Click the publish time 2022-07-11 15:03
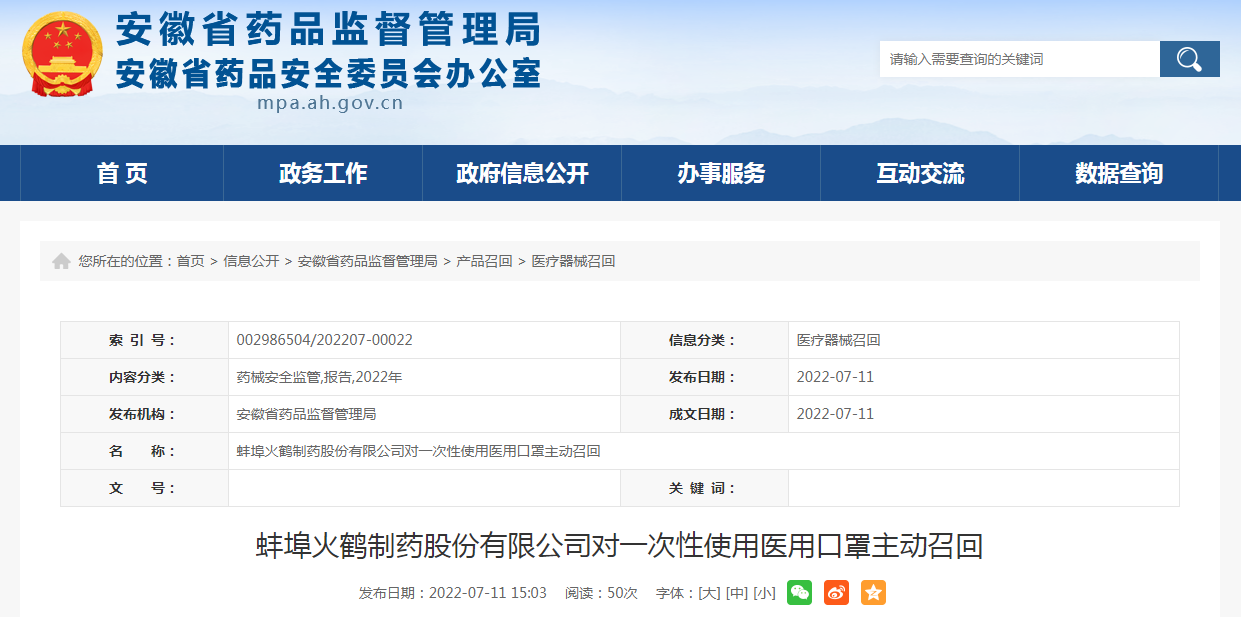 coord(488,593)
